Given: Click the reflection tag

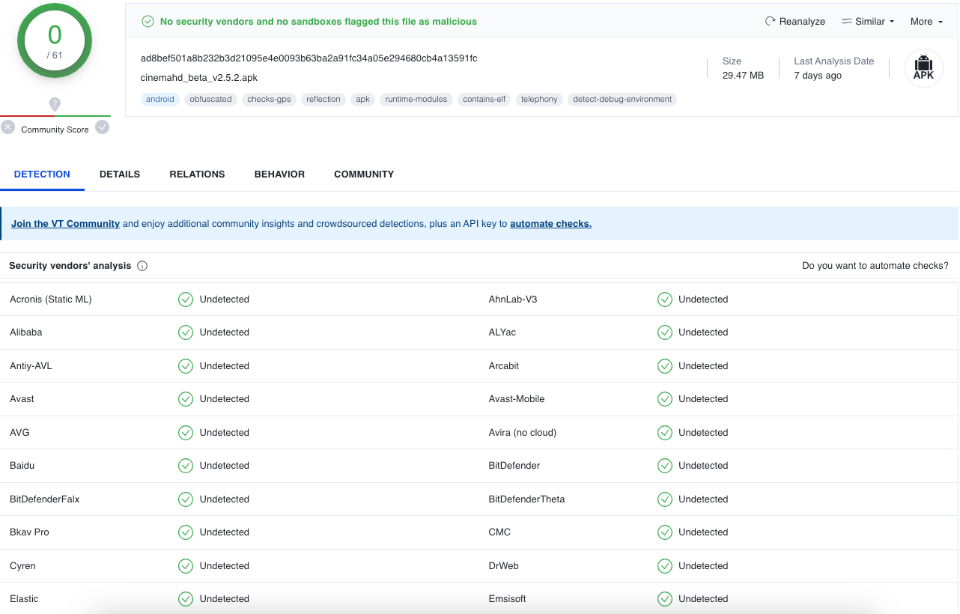Looking at the screenshot, I should coord(323,99).
